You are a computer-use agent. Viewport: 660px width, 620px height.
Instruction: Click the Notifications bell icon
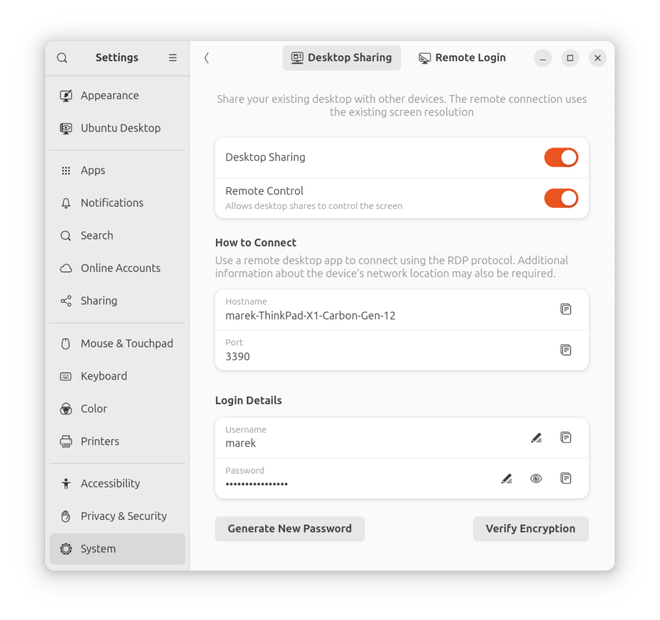click(x=66, y=203)
